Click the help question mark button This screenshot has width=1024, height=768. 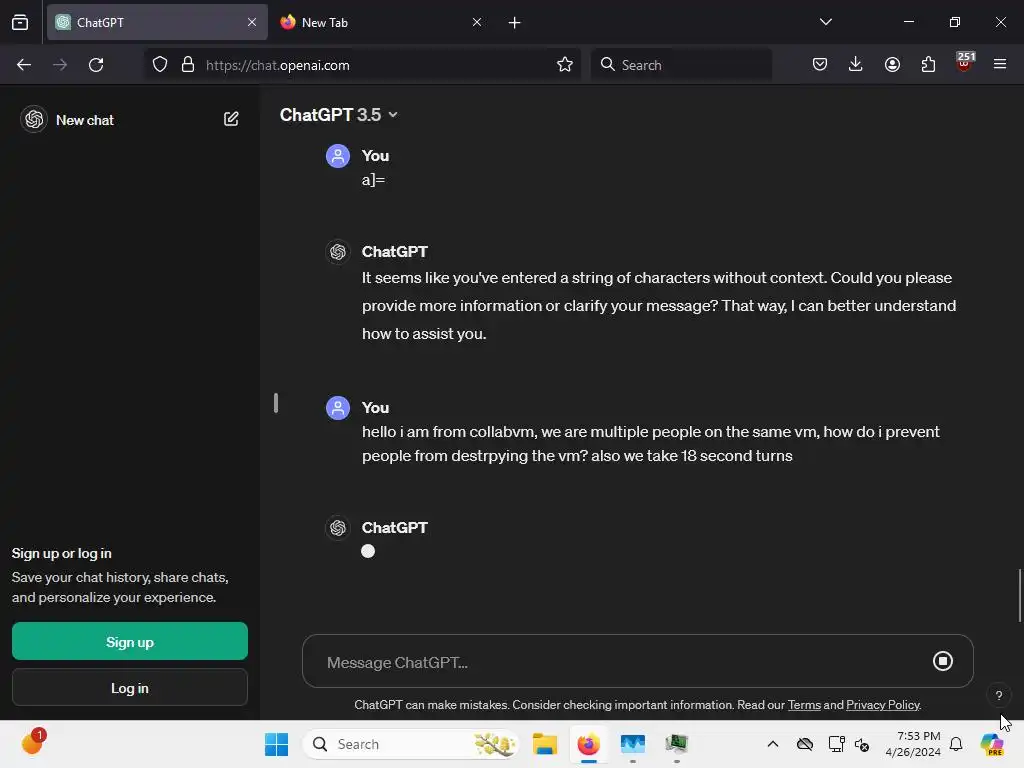click(x=999, y=696)
